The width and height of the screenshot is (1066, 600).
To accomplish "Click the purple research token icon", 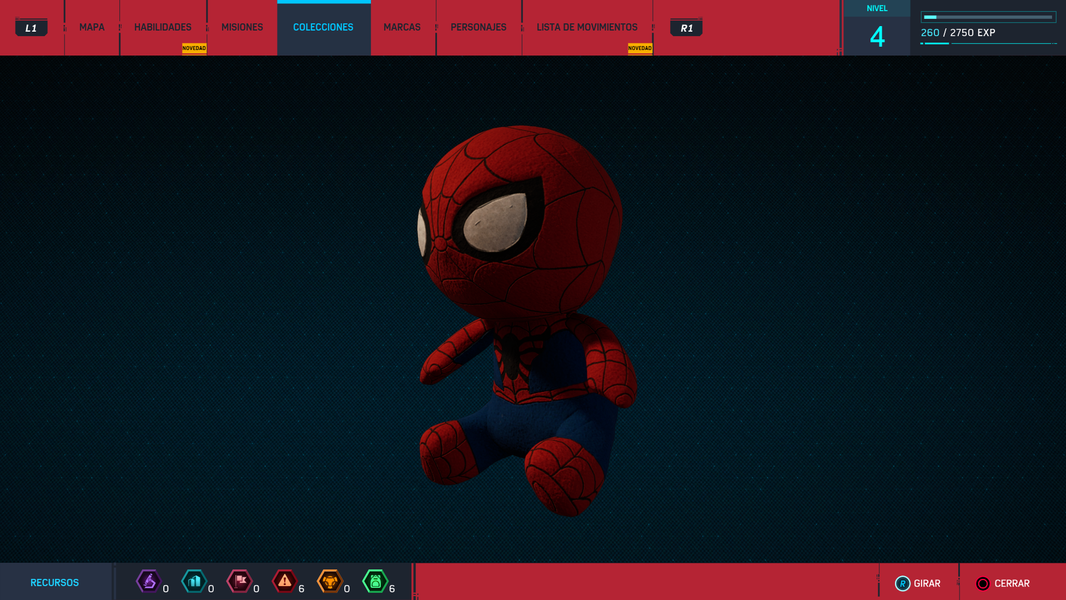I will [148, 582].
